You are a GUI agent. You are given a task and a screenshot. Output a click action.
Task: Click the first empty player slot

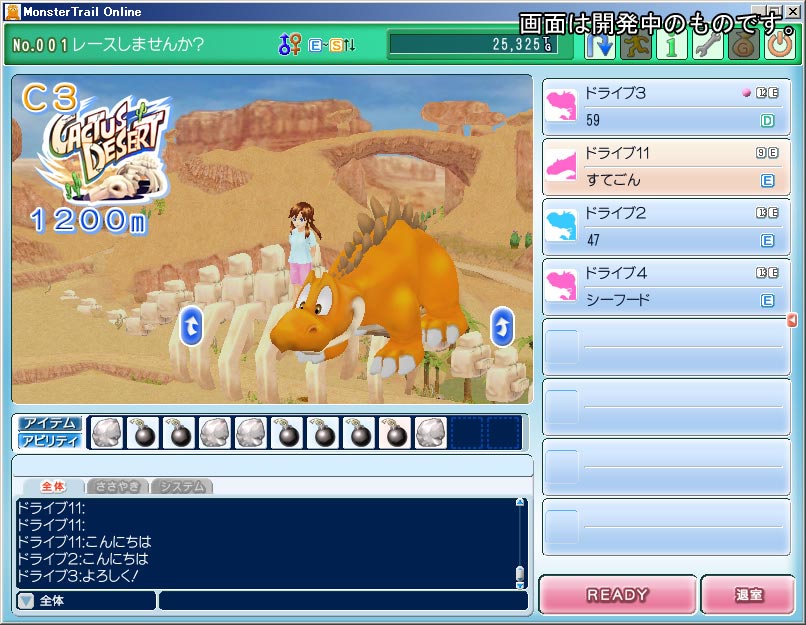tap(666, 347)
